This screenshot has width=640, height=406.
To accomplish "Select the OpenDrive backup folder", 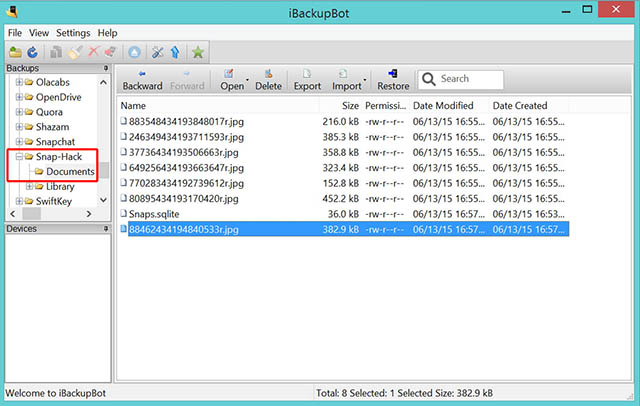I will click(x=58, y=97).
